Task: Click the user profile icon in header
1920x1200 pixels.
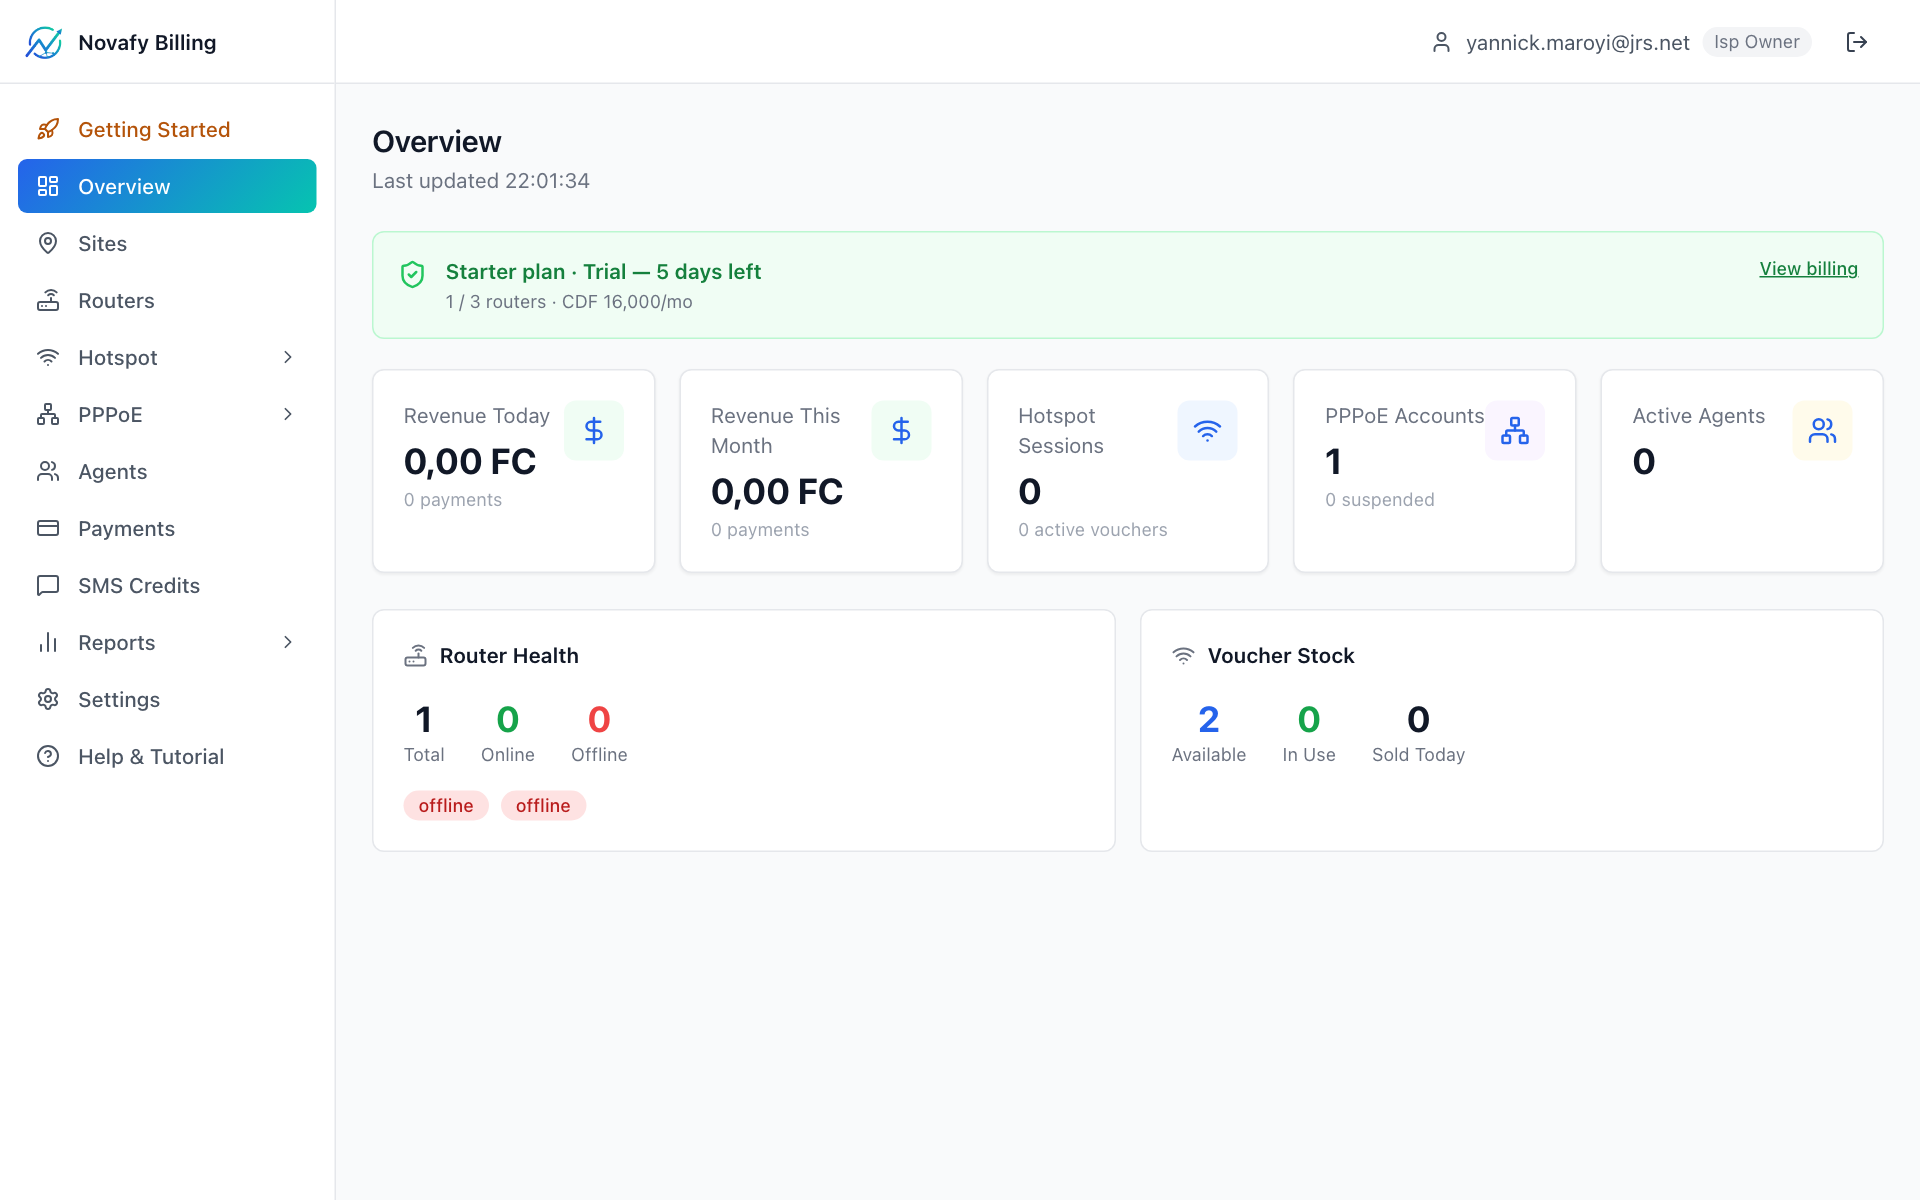Action: pyautogui.click(x=1441, y=42)
